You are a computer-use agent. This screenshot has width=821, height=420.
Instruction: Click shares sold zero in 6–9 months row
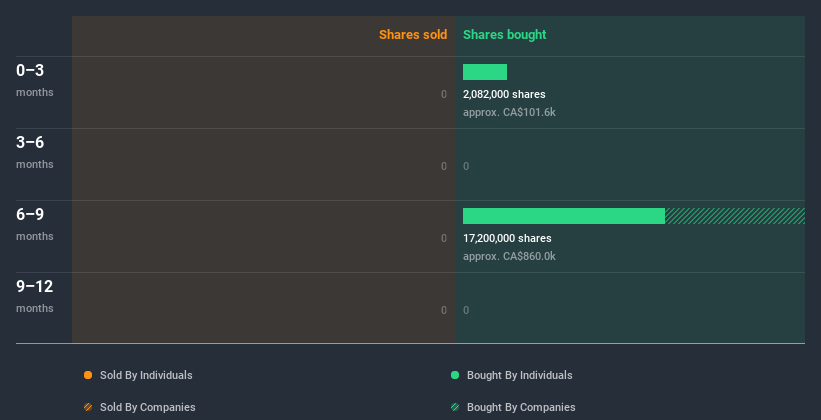[x=444, y=238]
